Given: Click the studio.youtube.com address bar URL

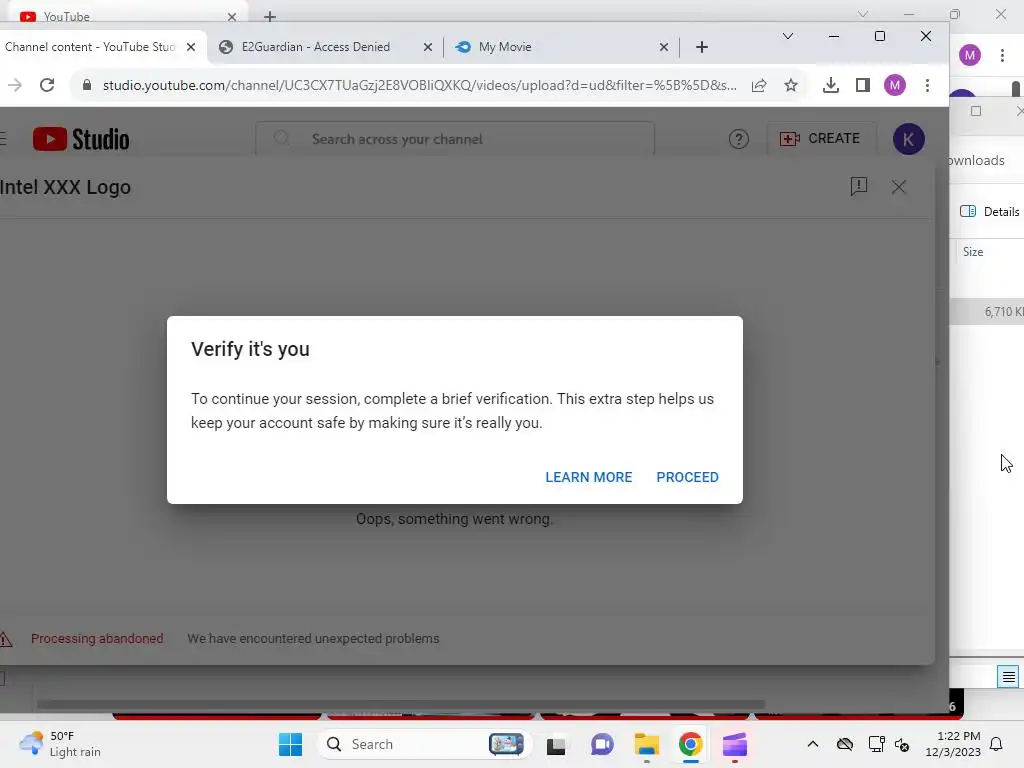Looking at the screenshot, I should pos(419,85).
